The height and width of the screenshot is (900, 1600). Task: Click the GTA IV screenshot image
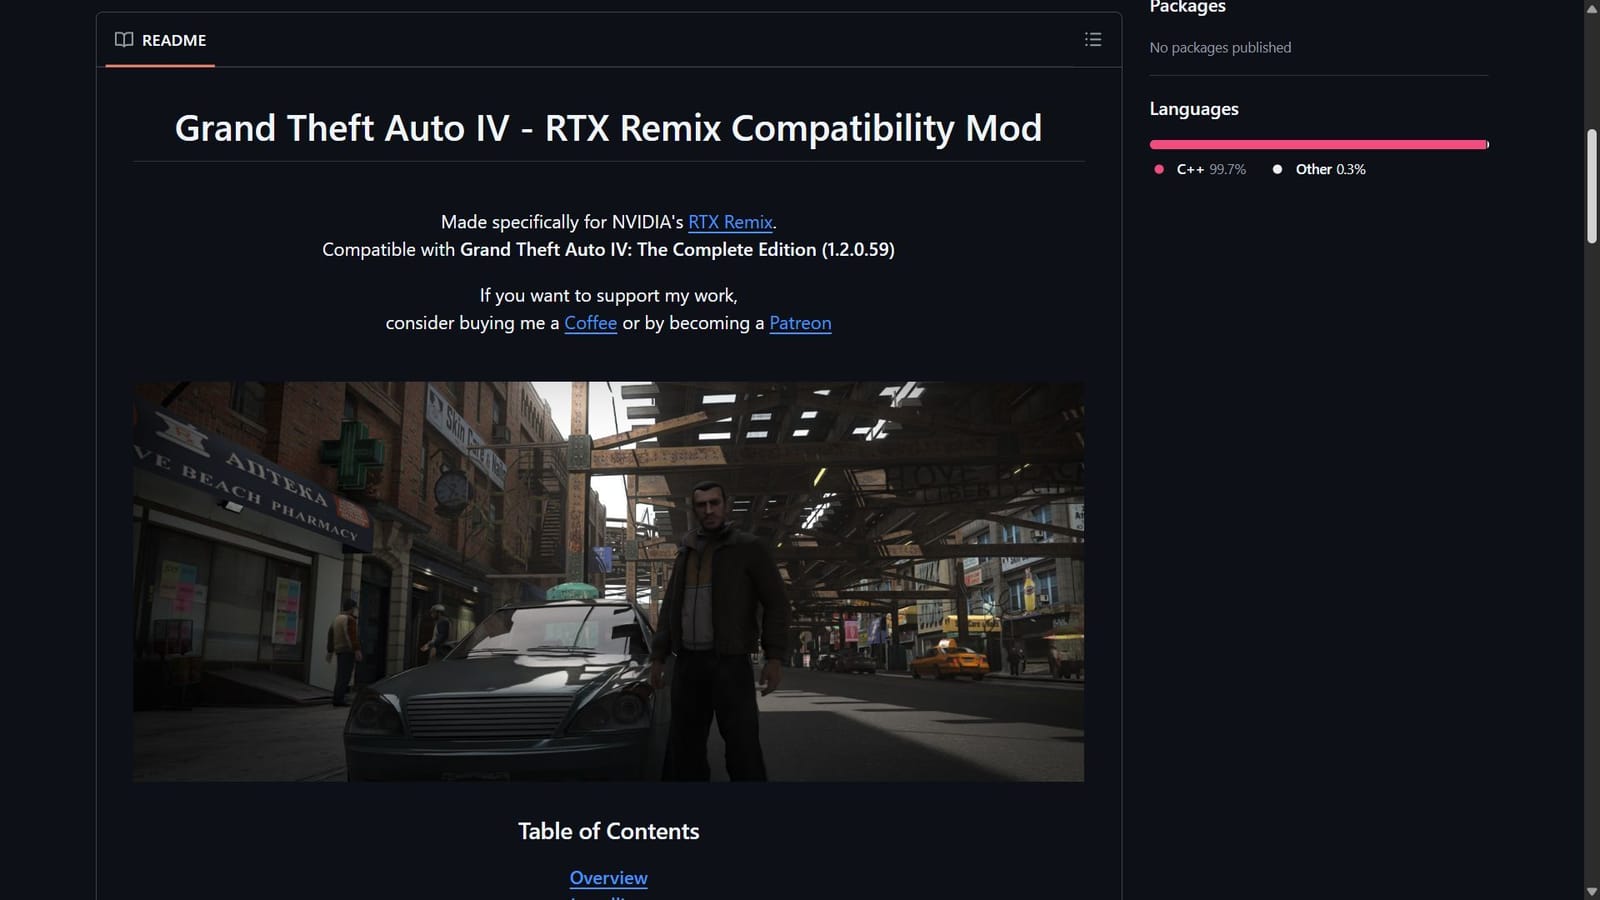[608, 580]
